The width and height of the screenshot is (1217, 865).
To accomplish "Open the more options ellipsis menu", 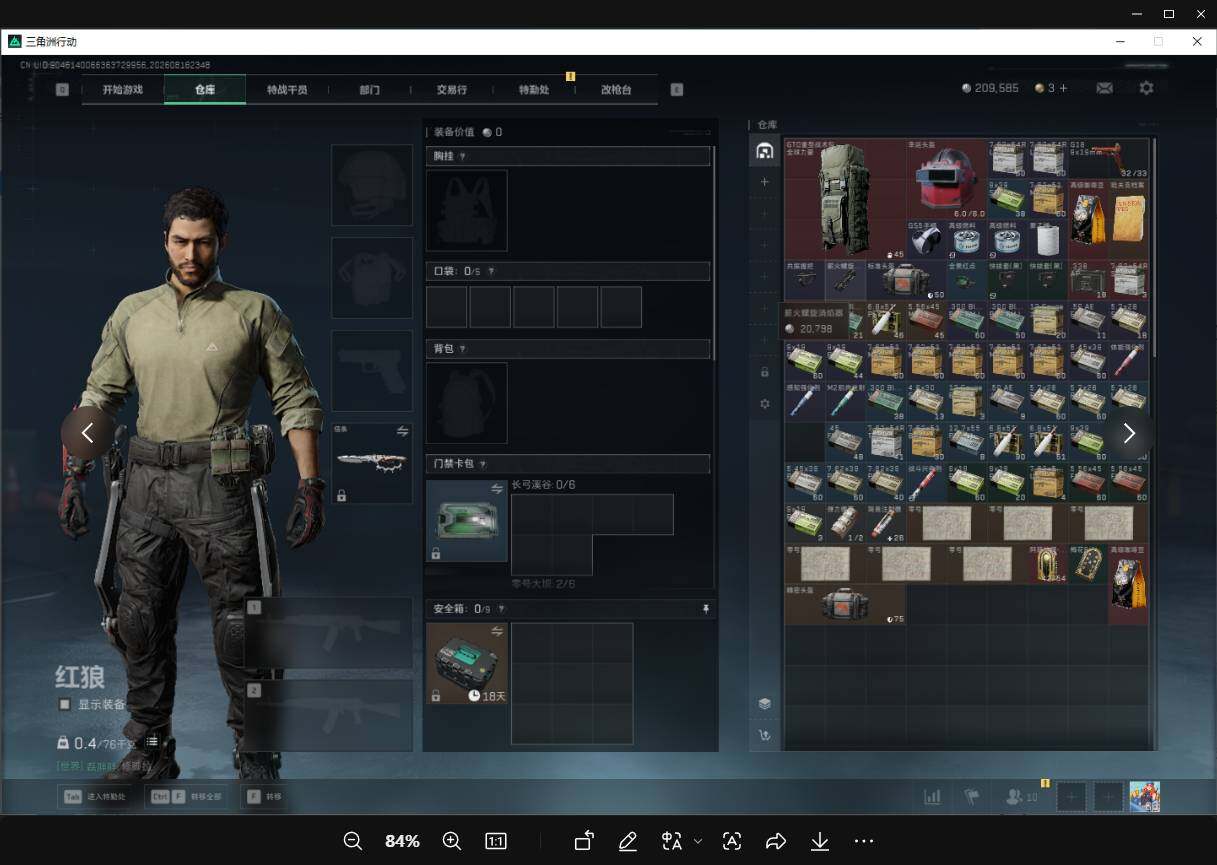I will click(864, 841).
